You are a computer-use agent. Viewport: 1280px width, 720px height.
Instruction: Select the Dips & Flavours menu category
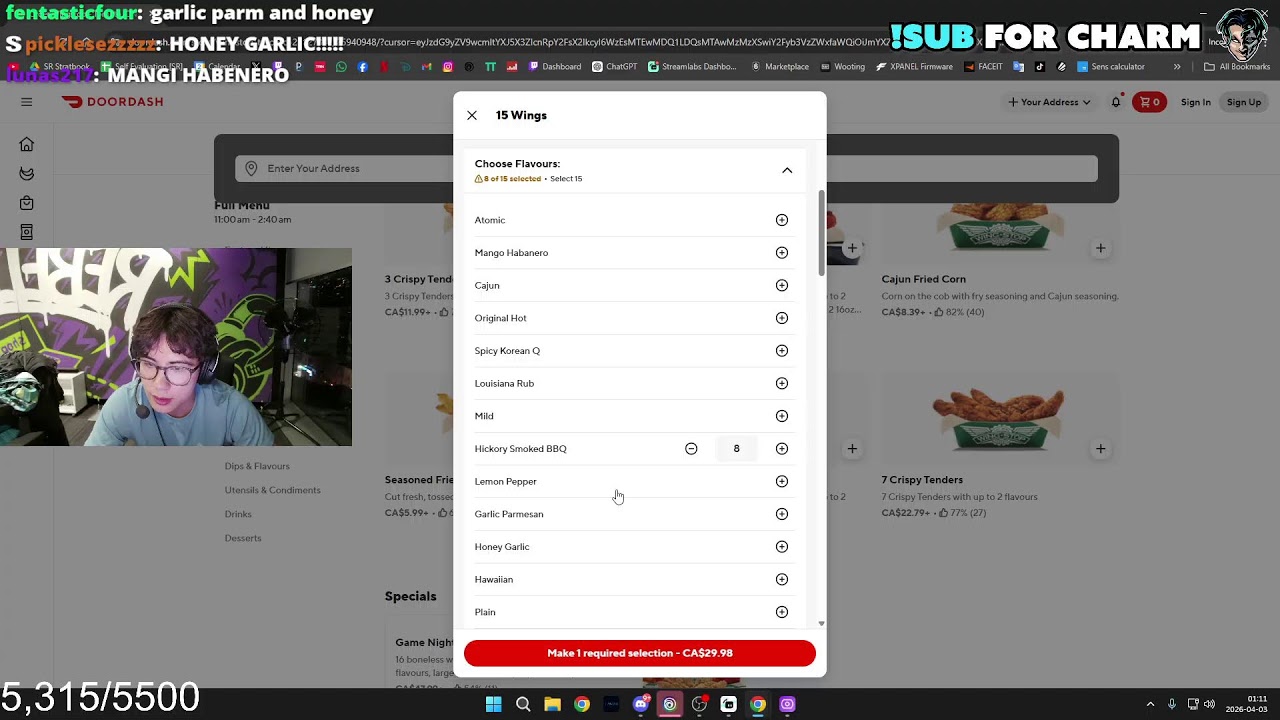257,466
